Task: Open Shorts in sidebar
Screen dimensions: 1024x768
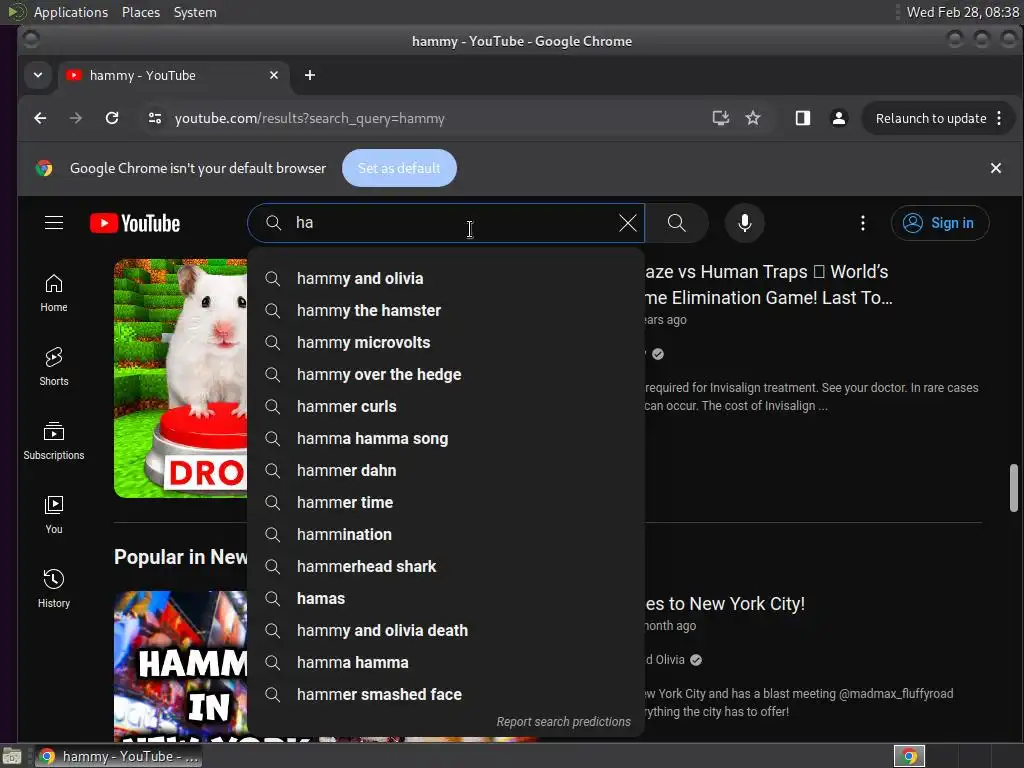Action: (54, 366)
